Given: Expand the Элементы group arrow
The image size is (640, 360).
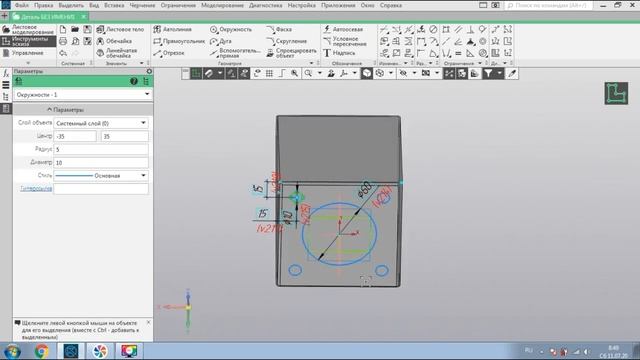Looking at the screenshot, I should (x=142, y=64).
